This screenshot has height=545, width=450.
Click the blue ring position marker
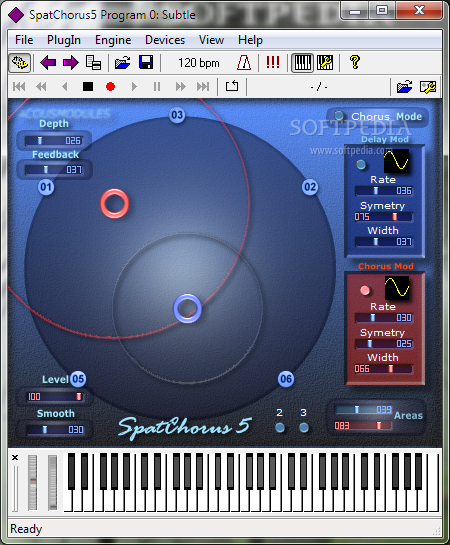(188, 309)
